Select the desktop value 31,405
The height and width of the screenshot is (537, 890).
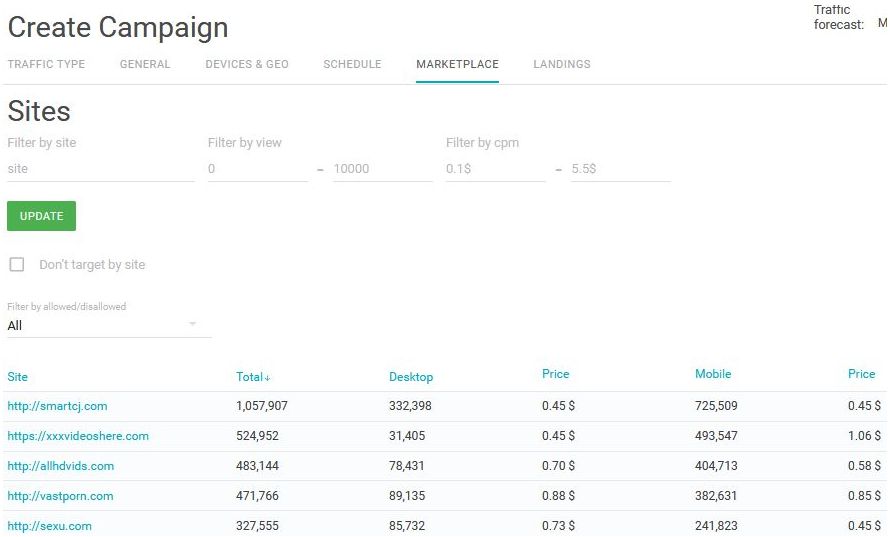tap(407, 436)
